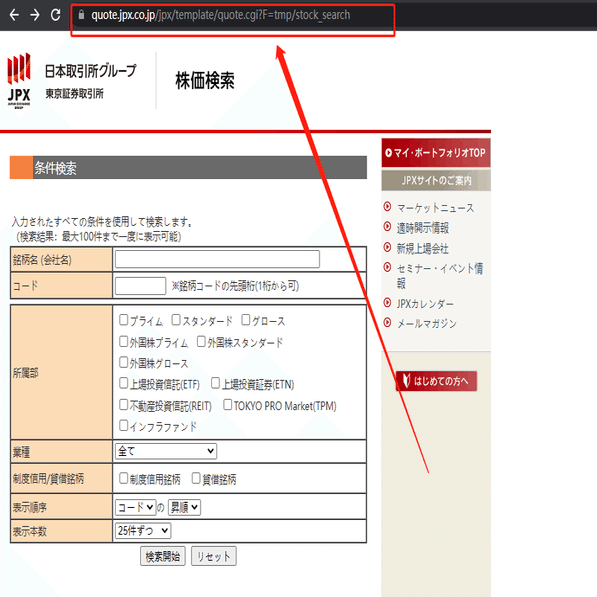Toggle the TOKYO PRO Market(TPM) checkbox

[227, 404]
